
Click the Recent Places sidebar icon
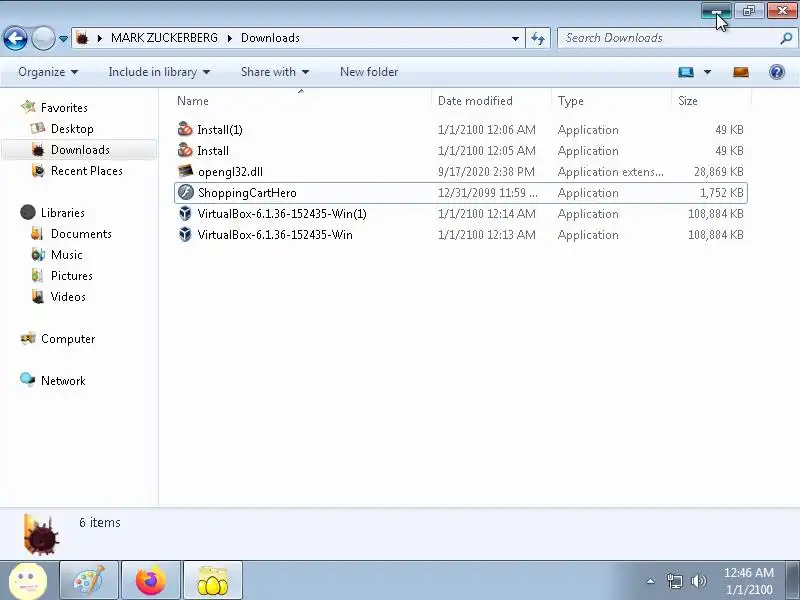pyautogui.click(x=38, y=170)
